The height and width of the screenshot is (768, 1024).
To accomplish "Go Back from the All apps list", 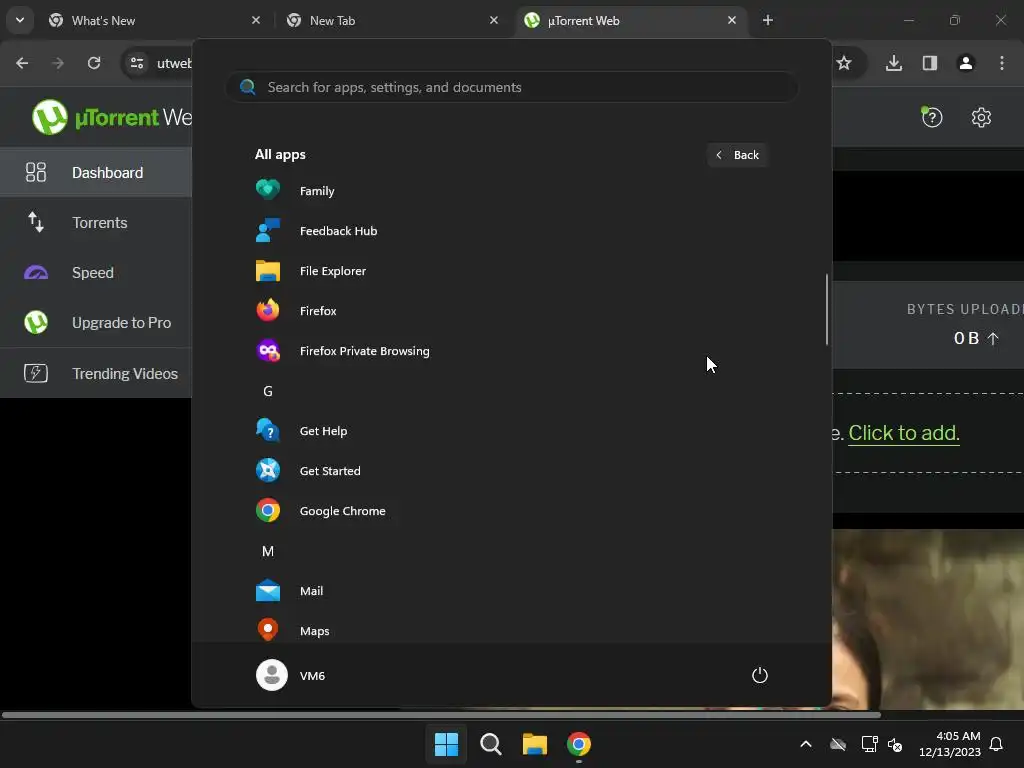I will point(737,155).
